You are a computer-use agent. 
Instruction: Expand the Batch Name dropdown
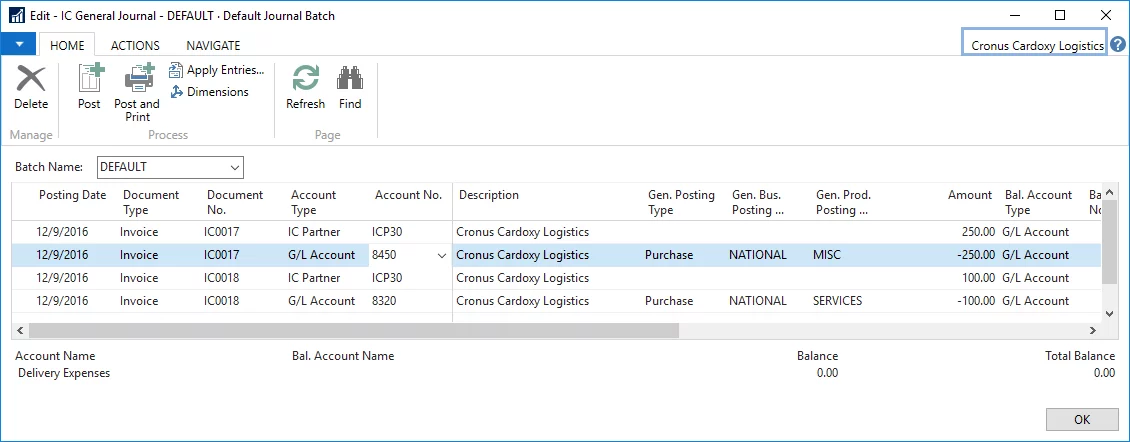tap(235, 167)
